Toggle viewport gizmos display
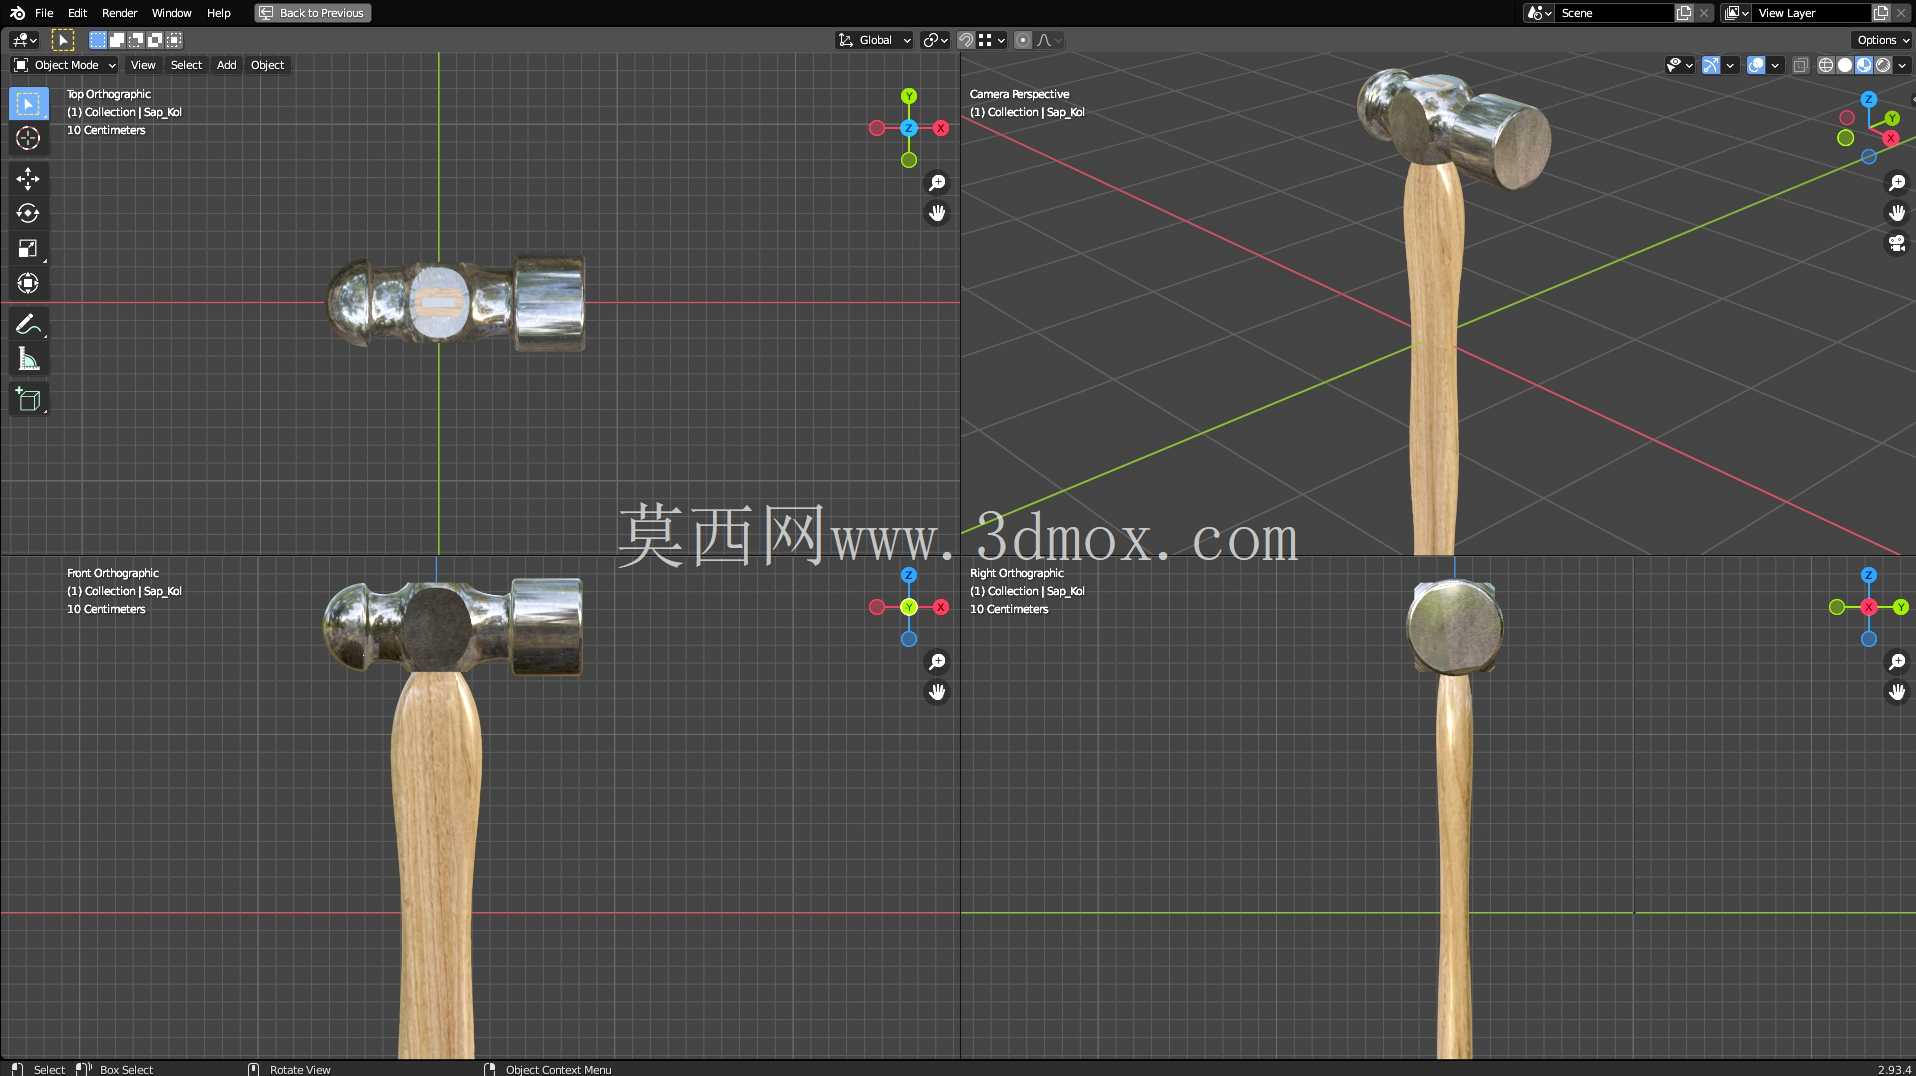1916x1076 pixels. 1711,65
